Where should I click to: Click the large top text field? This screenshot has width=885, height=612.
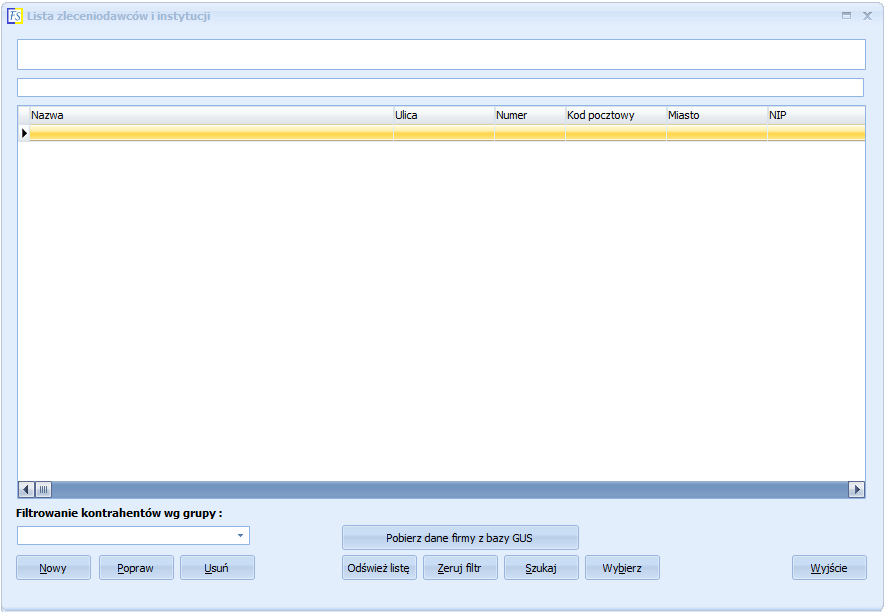pyautogui.click(x=441, y=55)
